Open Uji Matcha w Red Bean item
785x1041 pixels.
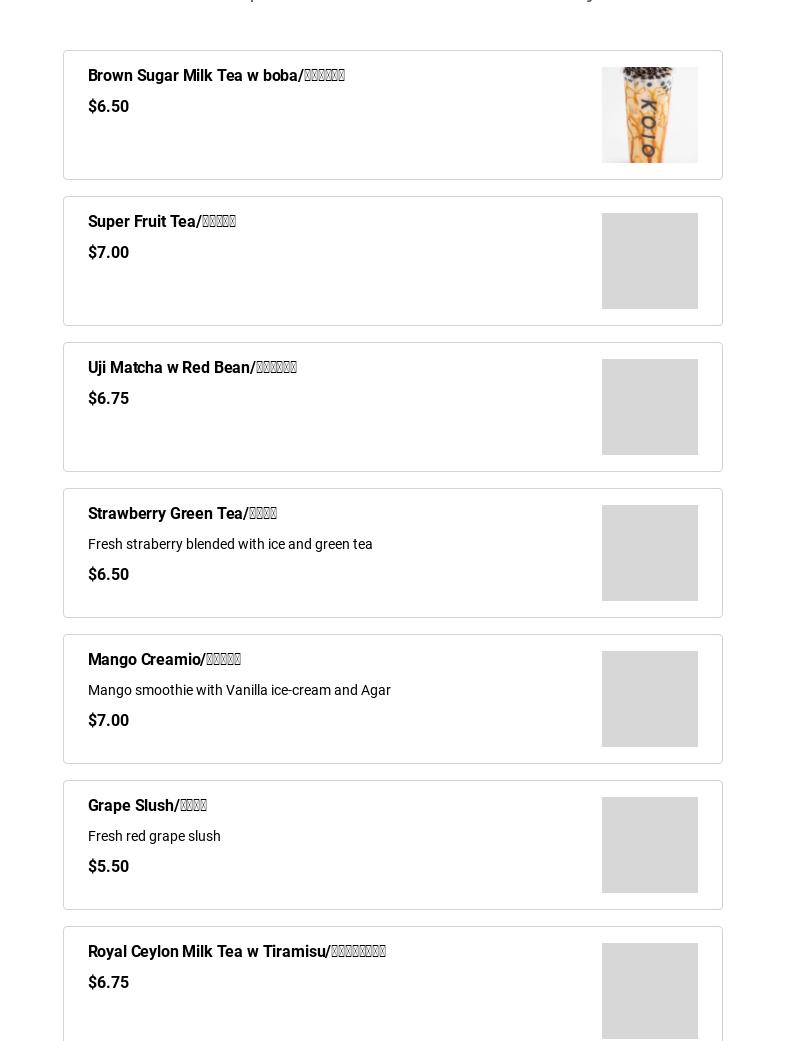(x=192, y=368)
